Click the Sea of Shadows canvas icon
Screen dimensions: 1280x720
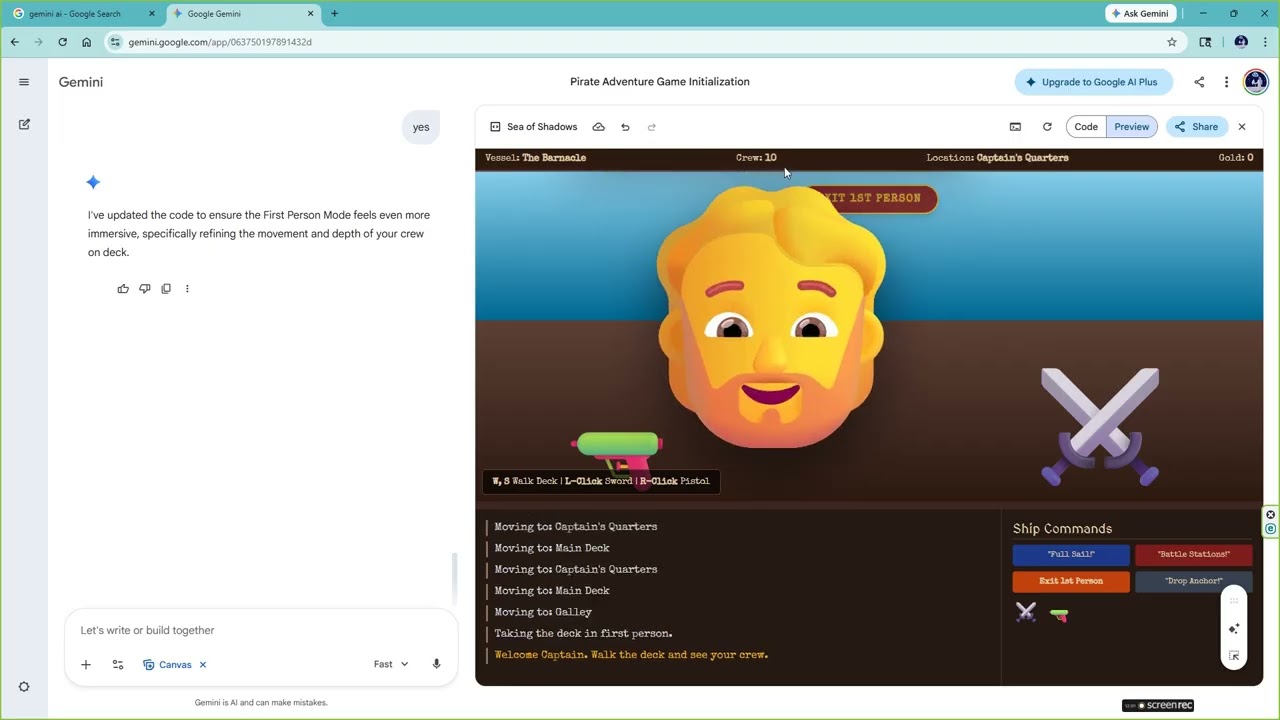[495, 127]
